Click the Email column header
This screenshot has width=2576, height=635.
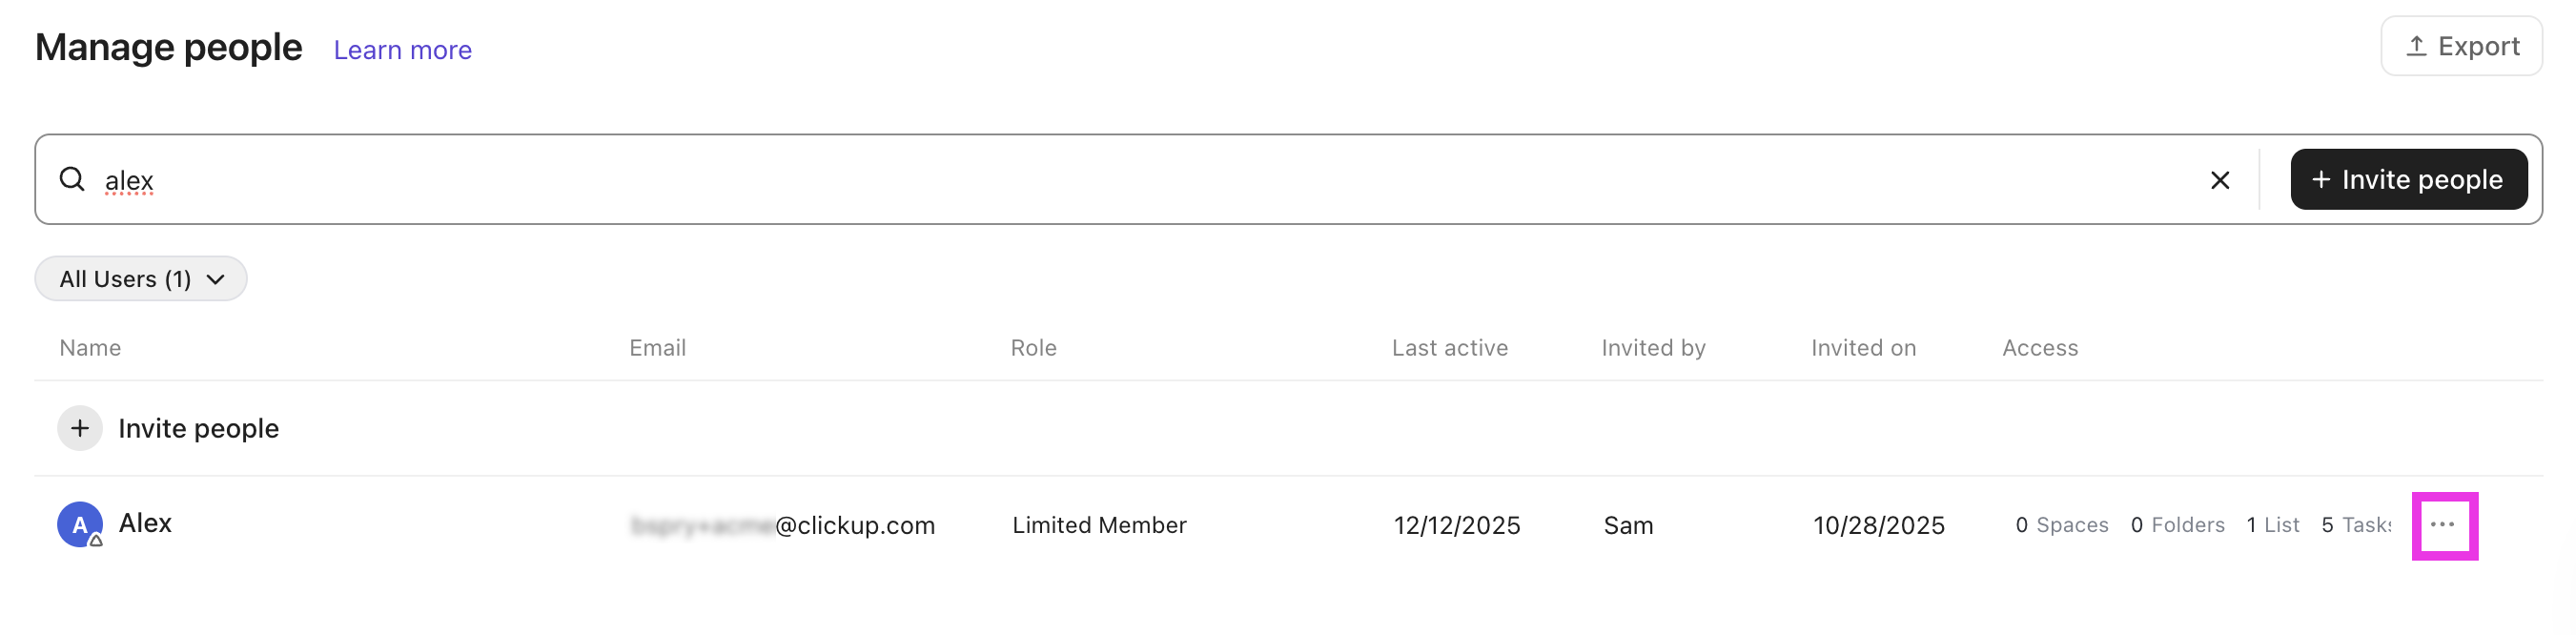[x=657, y=348]
